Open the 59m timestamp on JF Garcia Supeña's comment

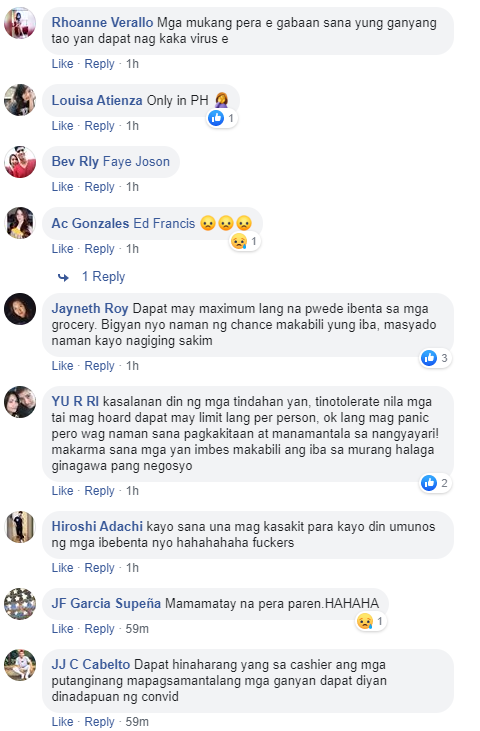pos(137,628)
